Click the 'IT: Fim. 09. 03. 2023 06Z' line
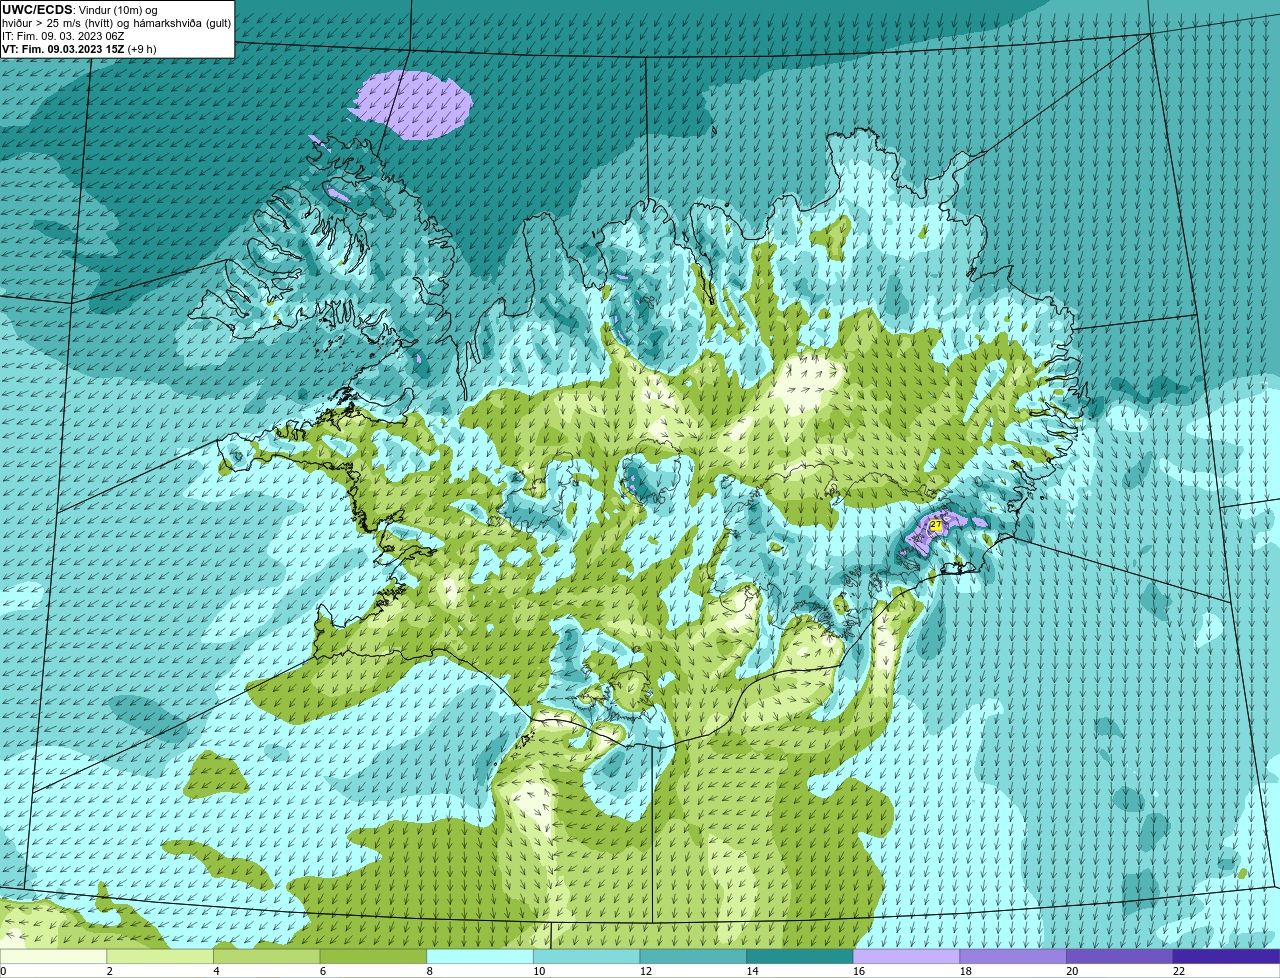Viewport: 1280px width, 978px height. [x=63, y=36]
